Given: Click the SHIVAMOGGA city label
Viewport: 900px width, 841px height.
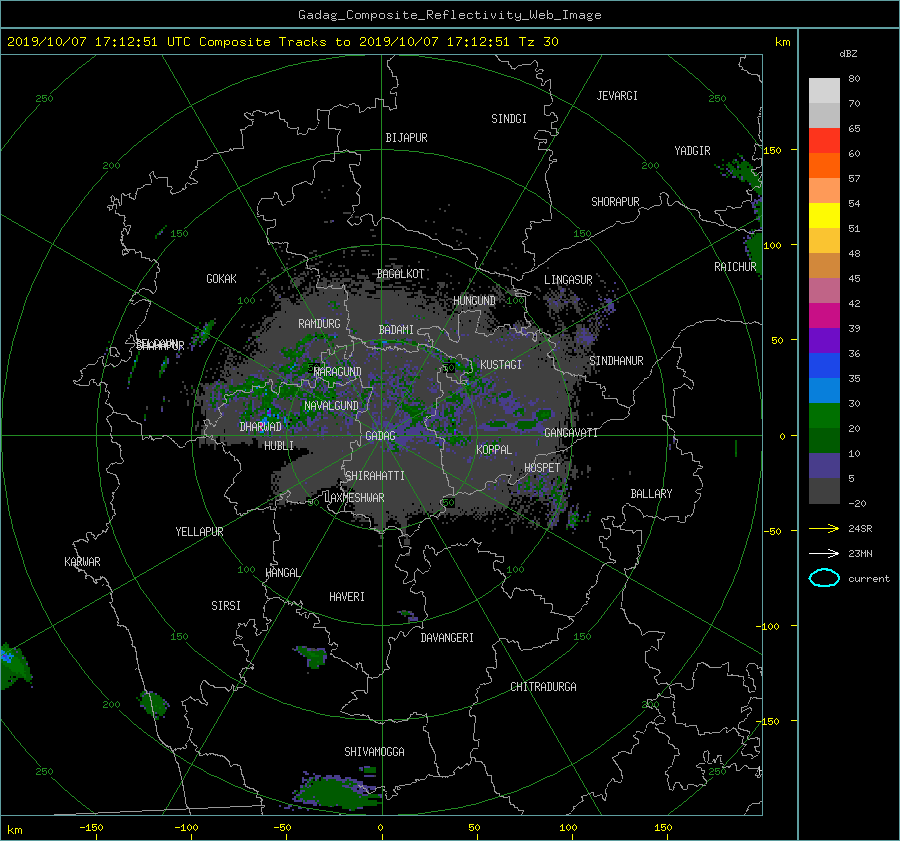Looking at the screenshot, I should pos(374,752).
